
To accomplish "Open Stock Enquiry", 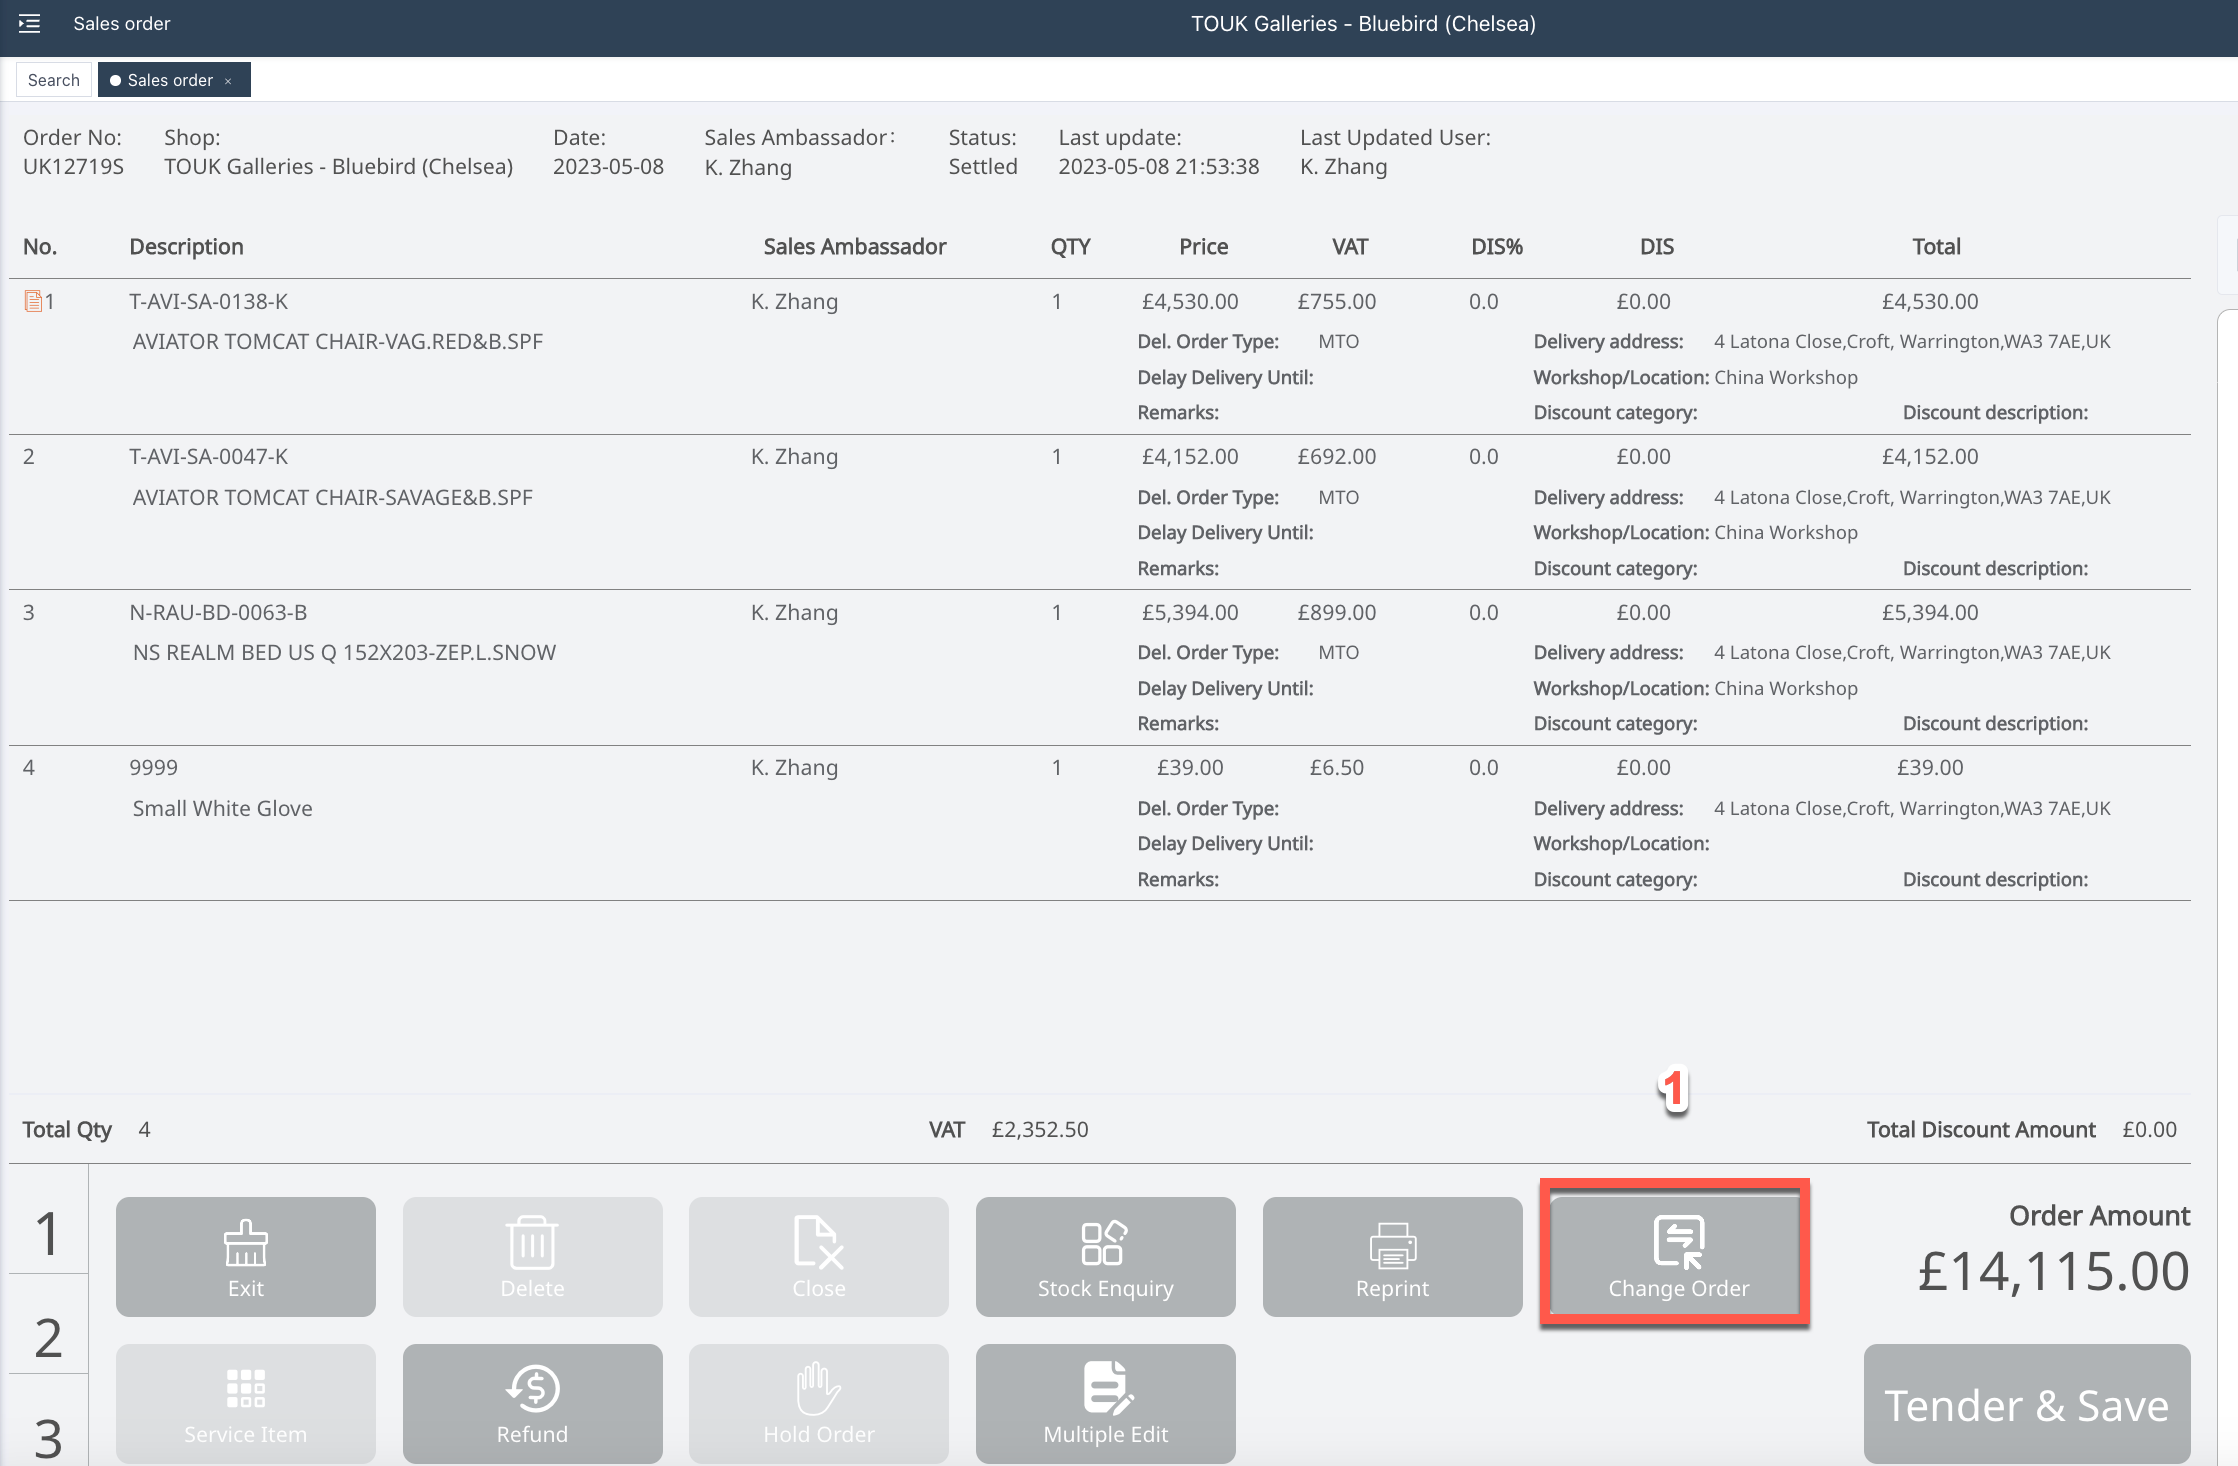I will point(1105,1256).
